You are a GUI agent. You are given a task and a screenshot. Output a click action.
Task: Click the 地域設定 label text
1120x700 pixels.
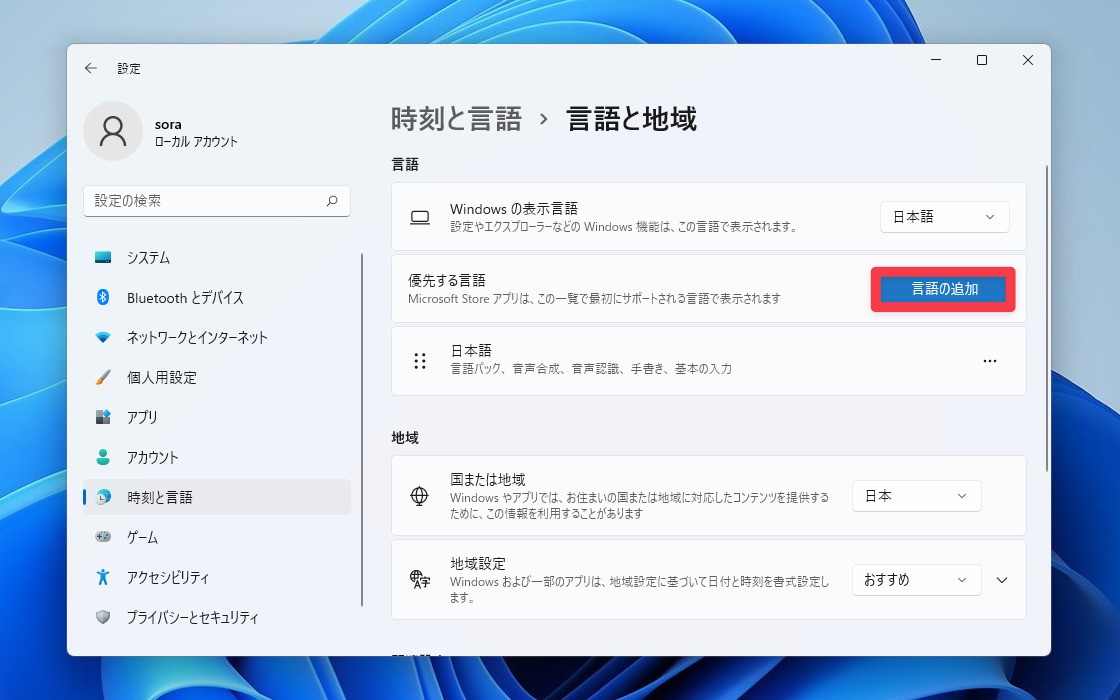[x=478, y=563]
